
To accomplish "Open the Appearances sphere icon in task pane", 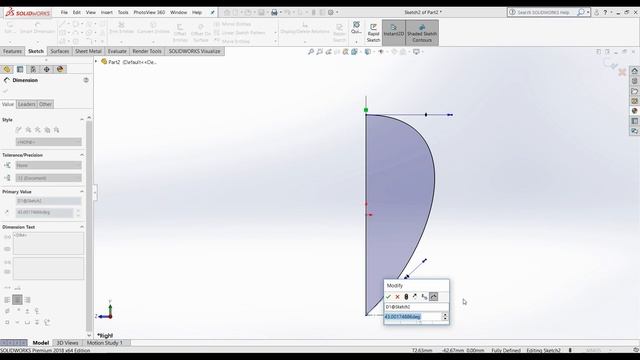I will point(634,111).
